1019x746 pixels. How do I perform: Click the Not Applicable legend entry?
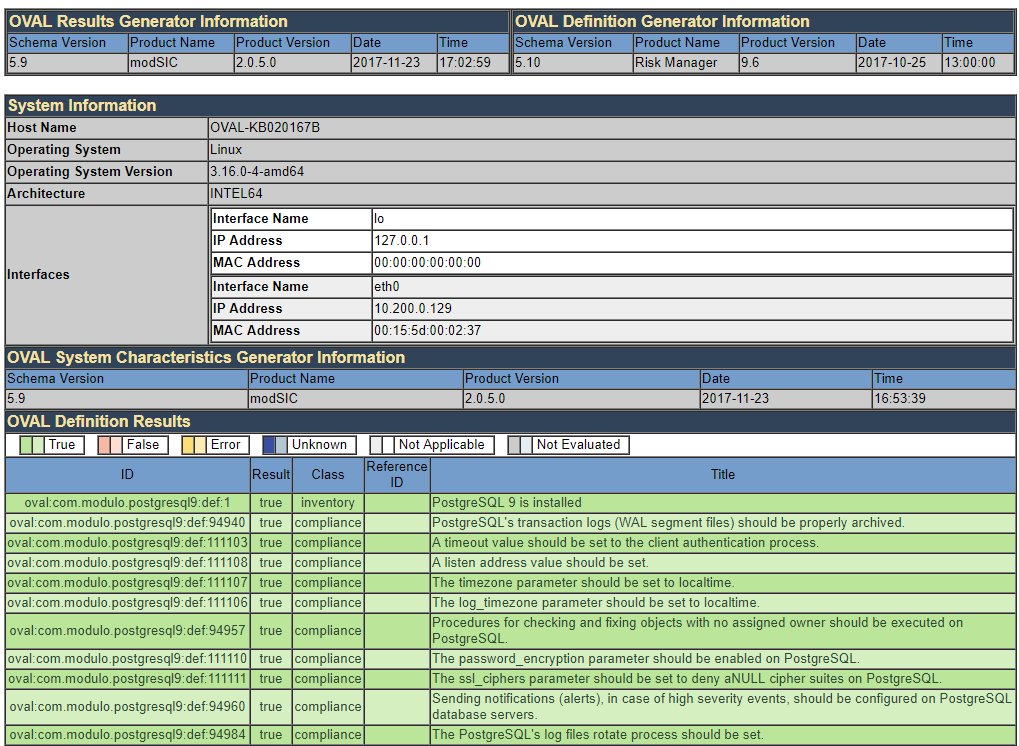(x=432, y=445)
